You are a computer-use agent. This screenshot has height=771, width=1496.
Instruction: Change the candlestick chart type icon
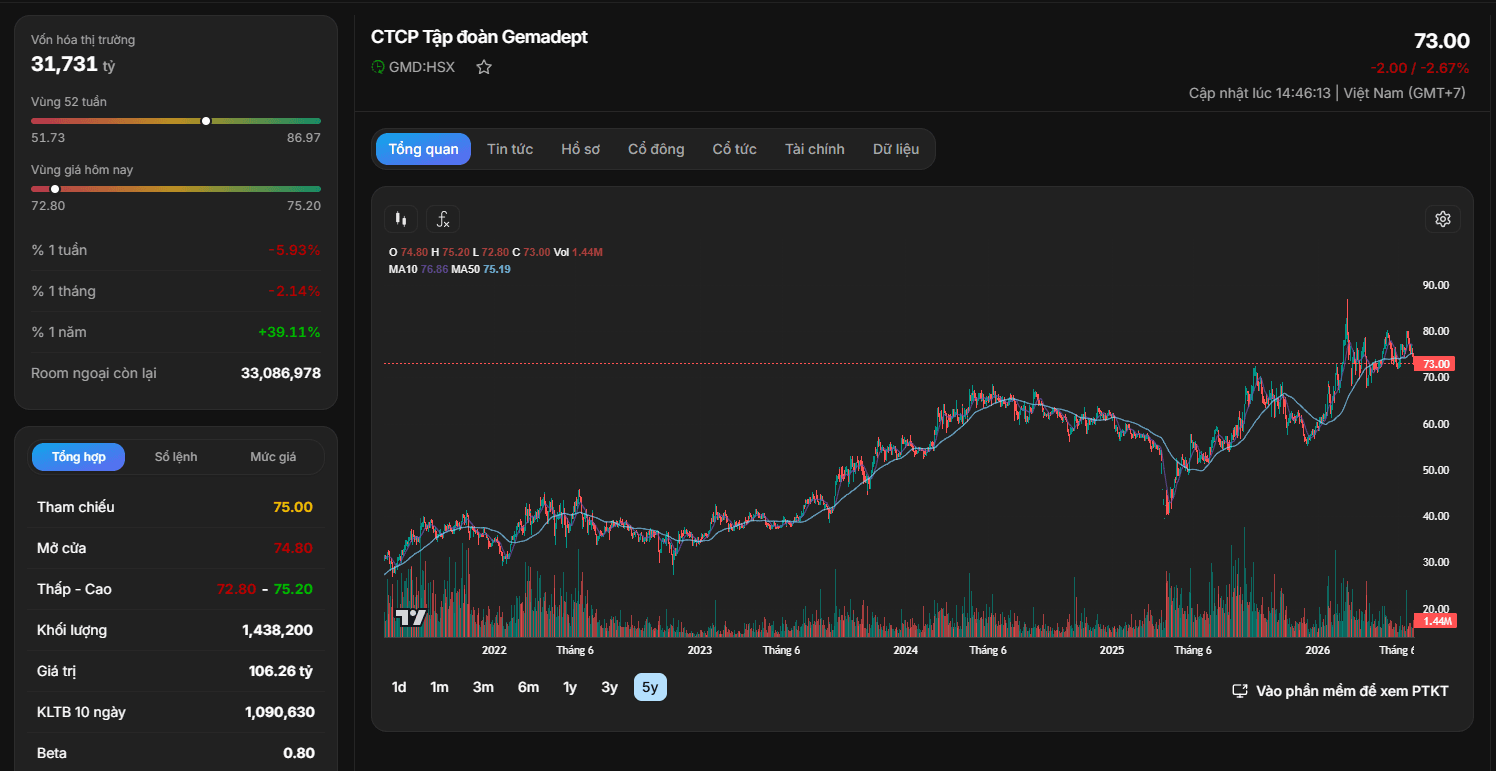pyautogui.click(x=401, y=219)
